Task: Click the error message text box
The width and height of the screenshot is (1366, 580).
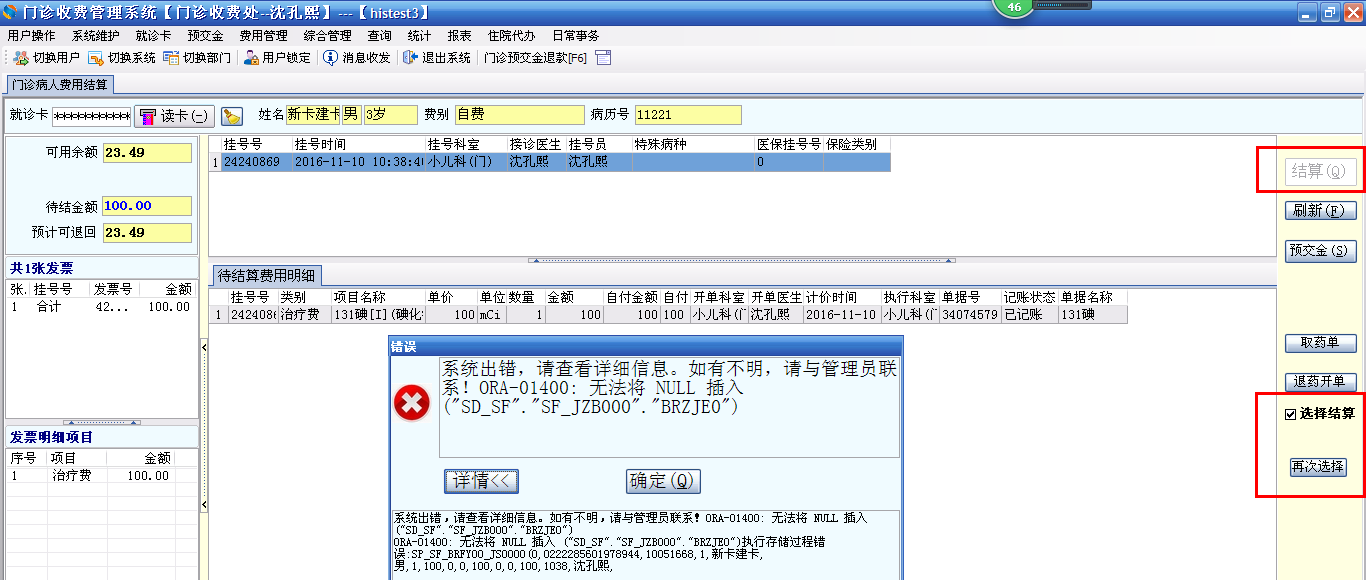Action: click(x=669, y=406)
